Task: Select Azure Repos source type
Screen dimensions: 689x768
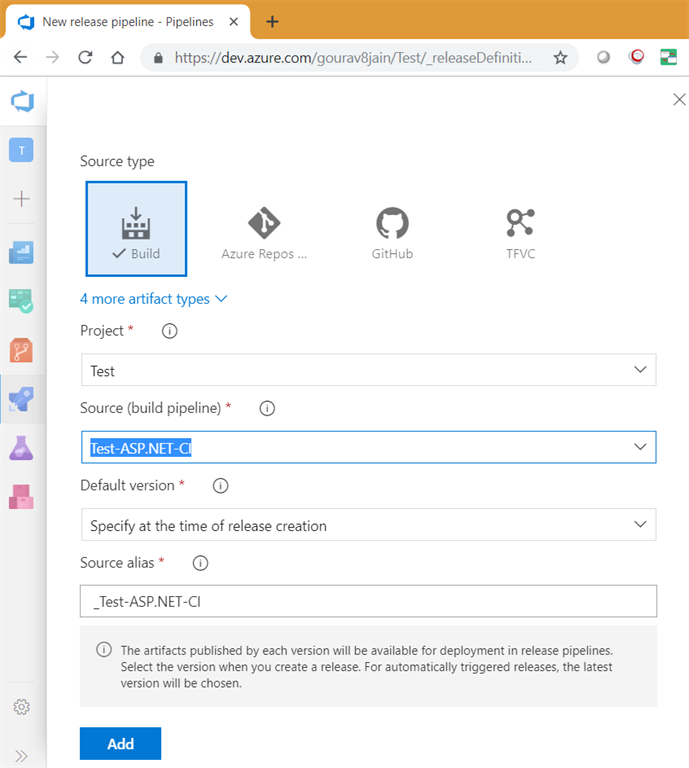Action: pyautogui.click(x=264, y=233)
